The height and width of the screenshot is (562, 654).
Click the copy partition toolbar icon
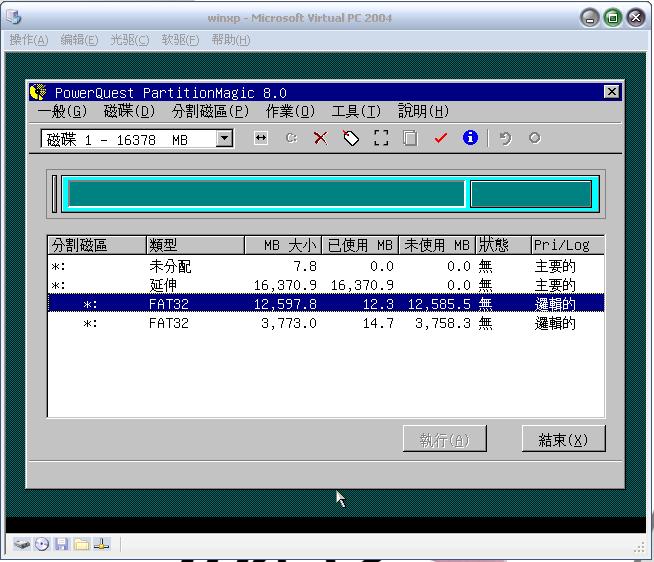pyautogui.click(x=410, y=138)
